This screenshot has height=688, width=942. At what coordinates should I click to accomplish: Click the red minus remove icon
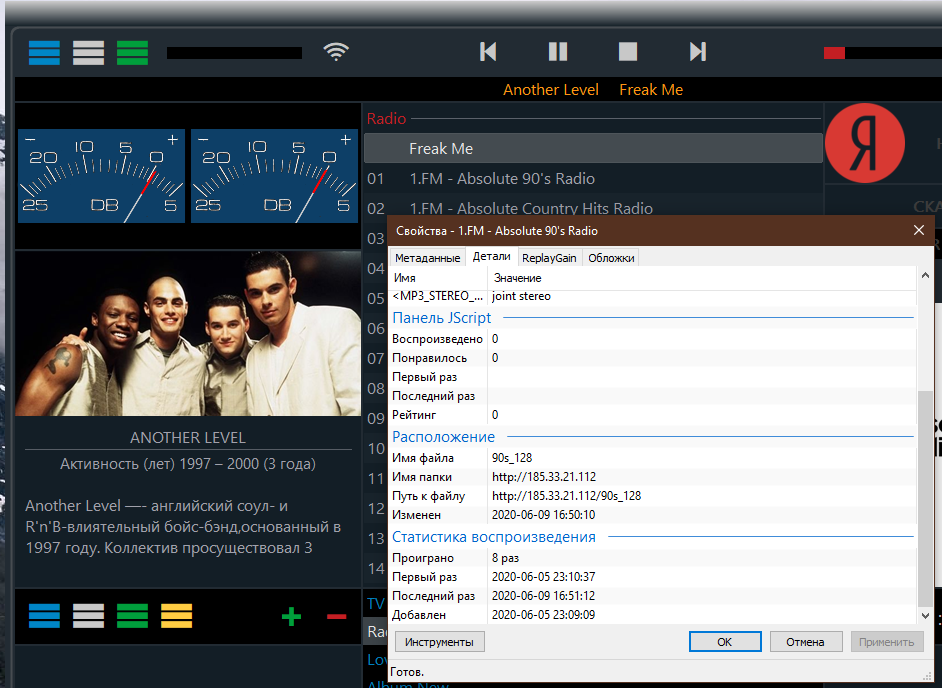pos(336,617)
